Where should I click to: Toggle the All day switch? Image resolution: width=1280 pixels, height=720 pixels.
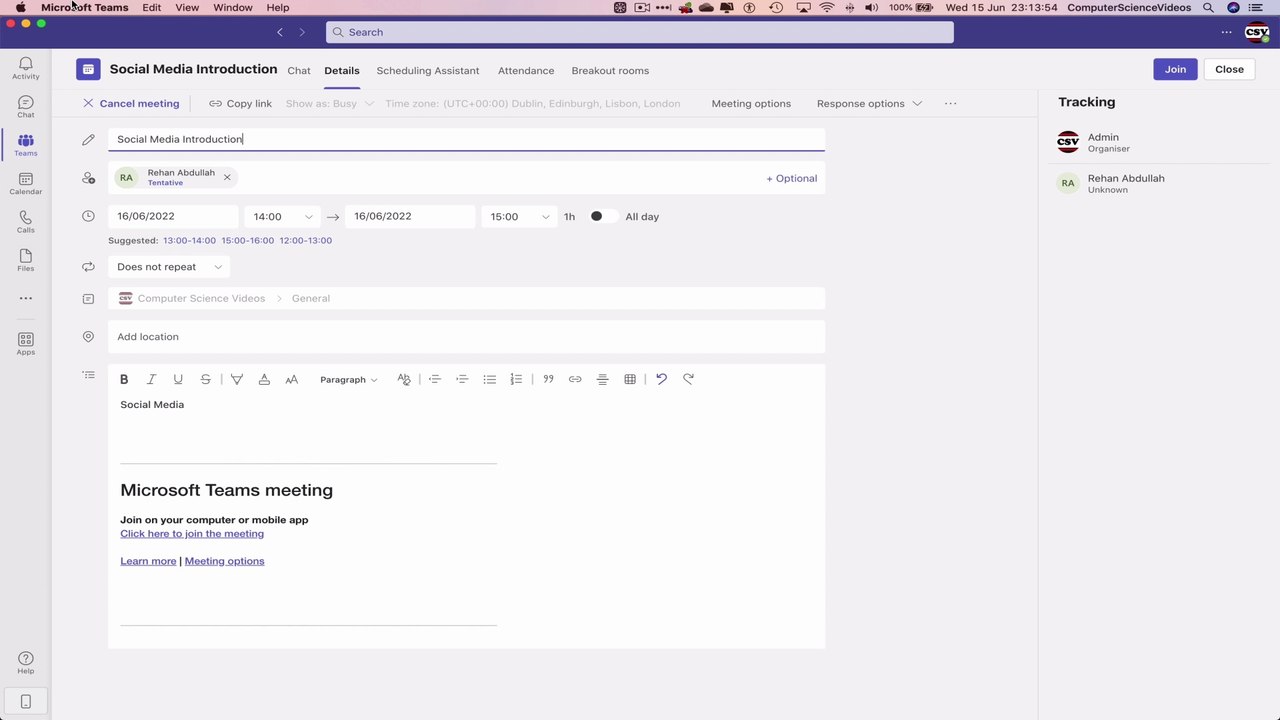(x=602, y=216)
